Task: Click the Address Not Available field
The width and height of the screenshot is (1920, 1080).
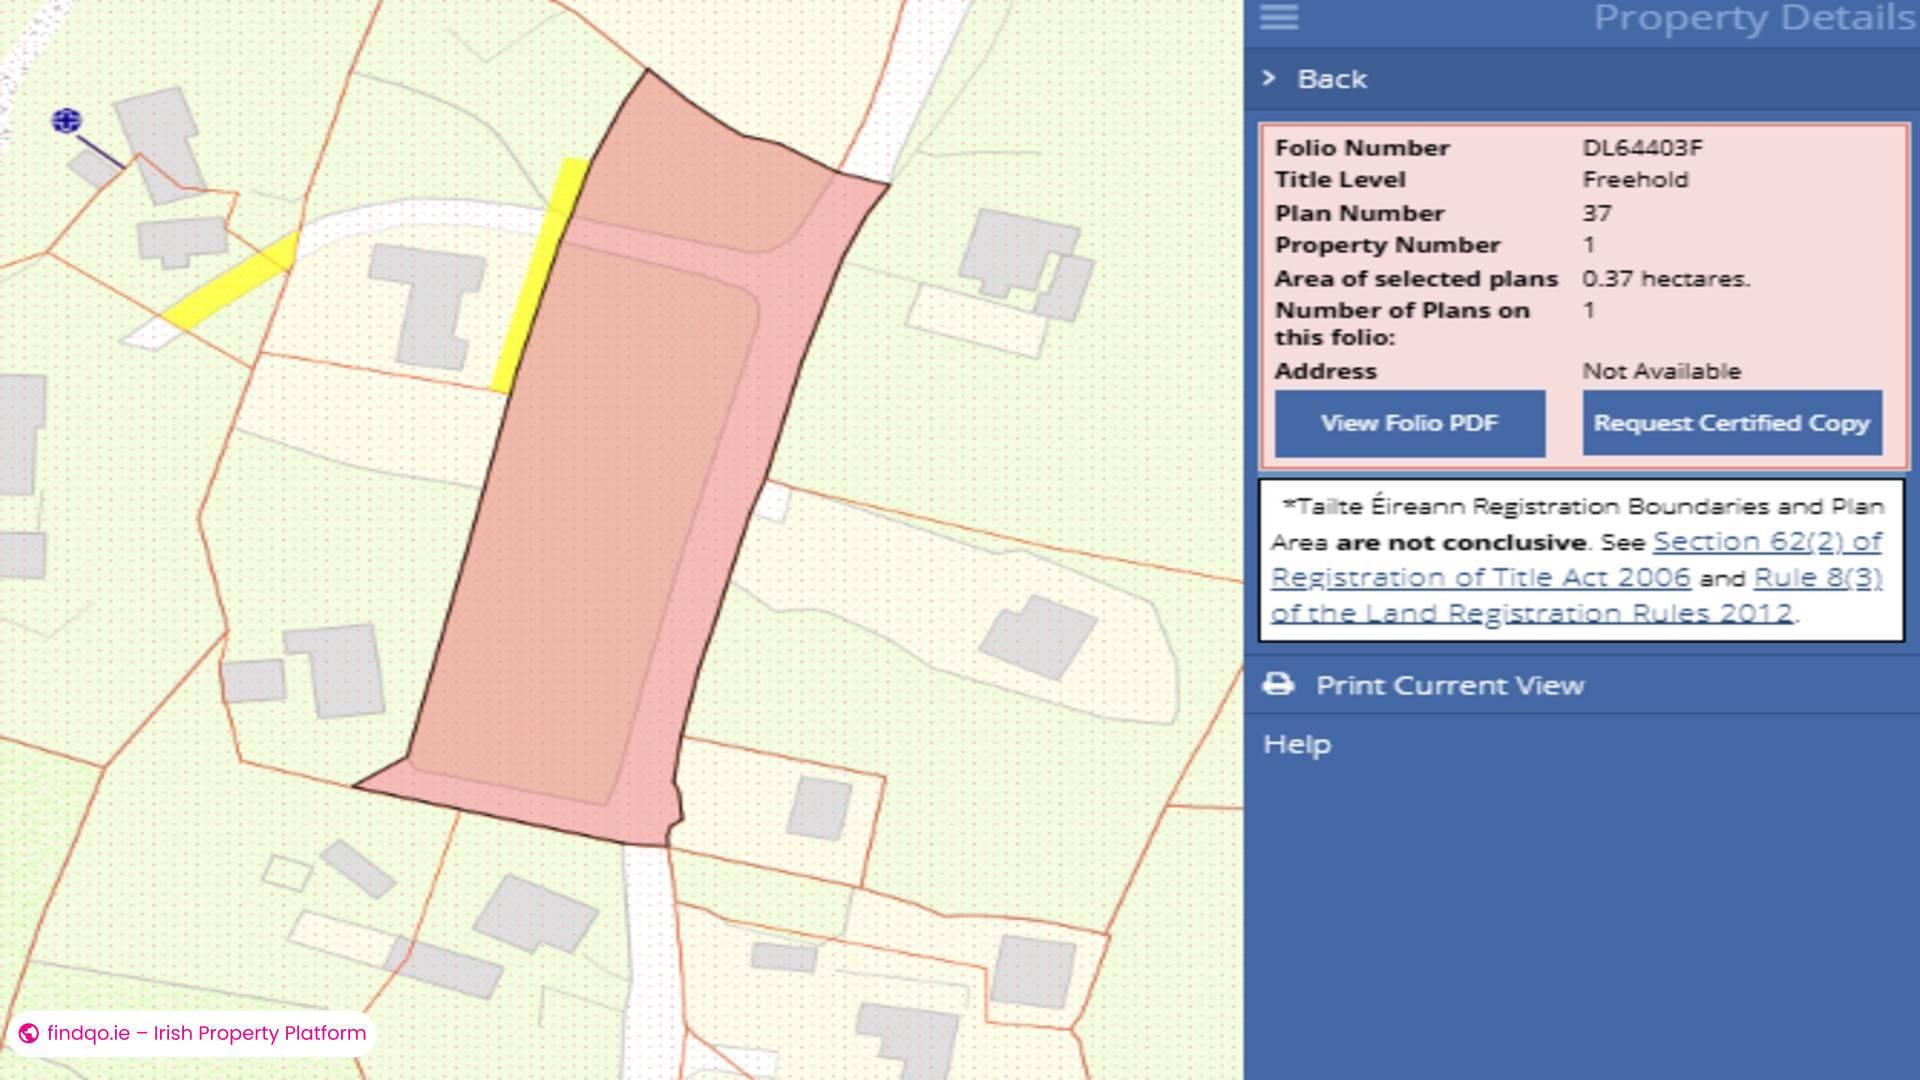Action: coord(1660,370)
